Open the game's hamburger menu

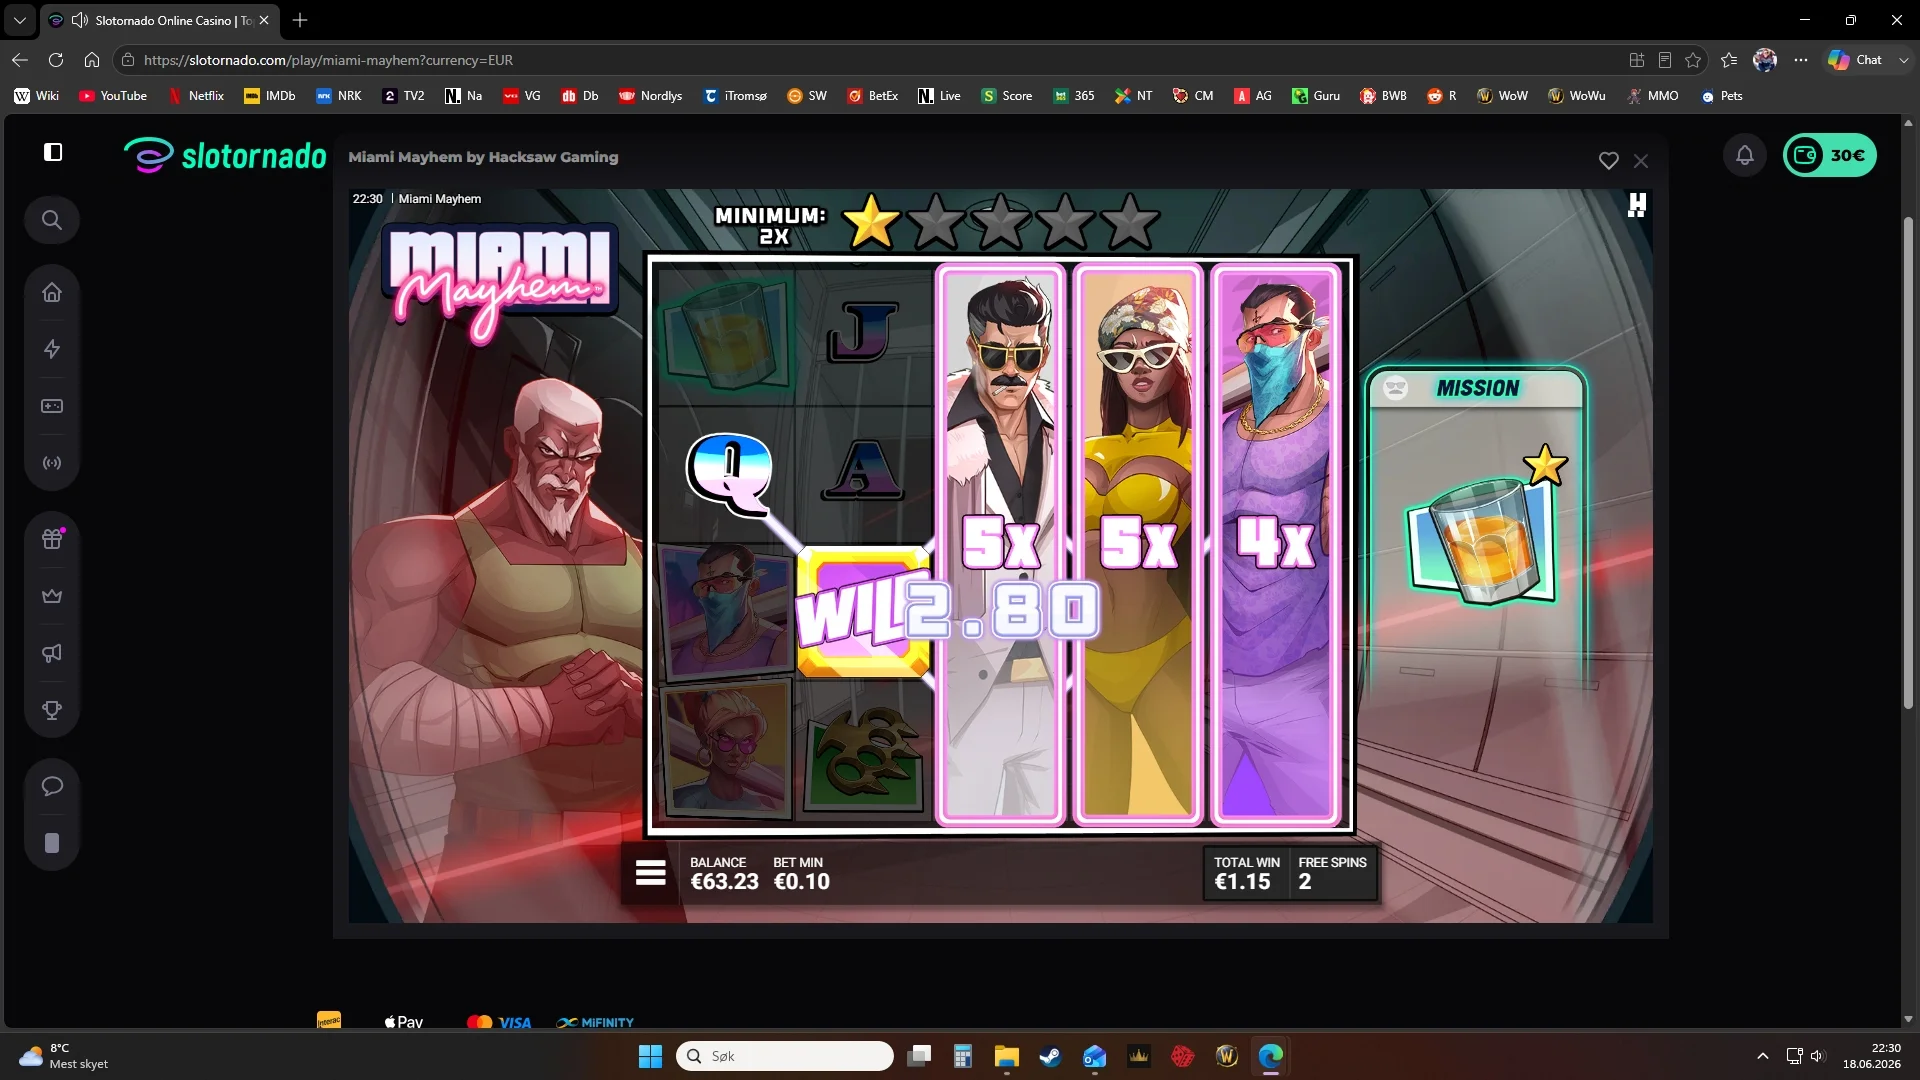pos(650,873)
